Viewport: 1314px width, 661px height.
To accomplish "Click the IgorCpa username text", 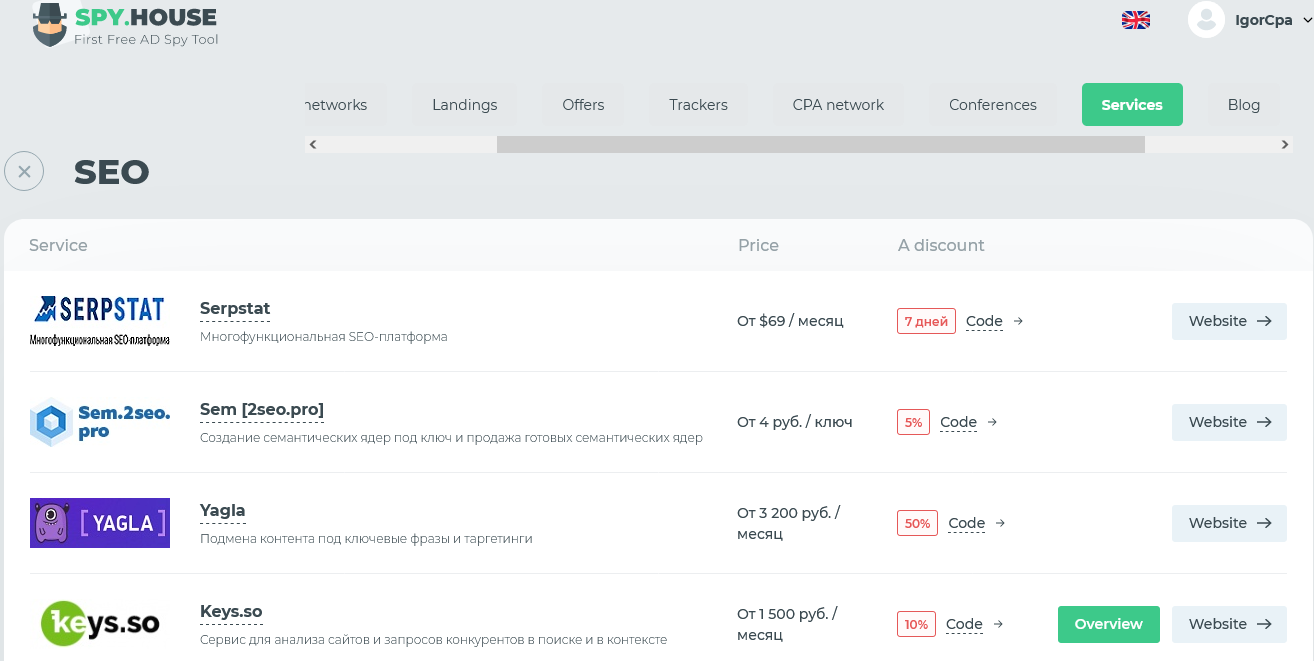I will pos(1264,20).
